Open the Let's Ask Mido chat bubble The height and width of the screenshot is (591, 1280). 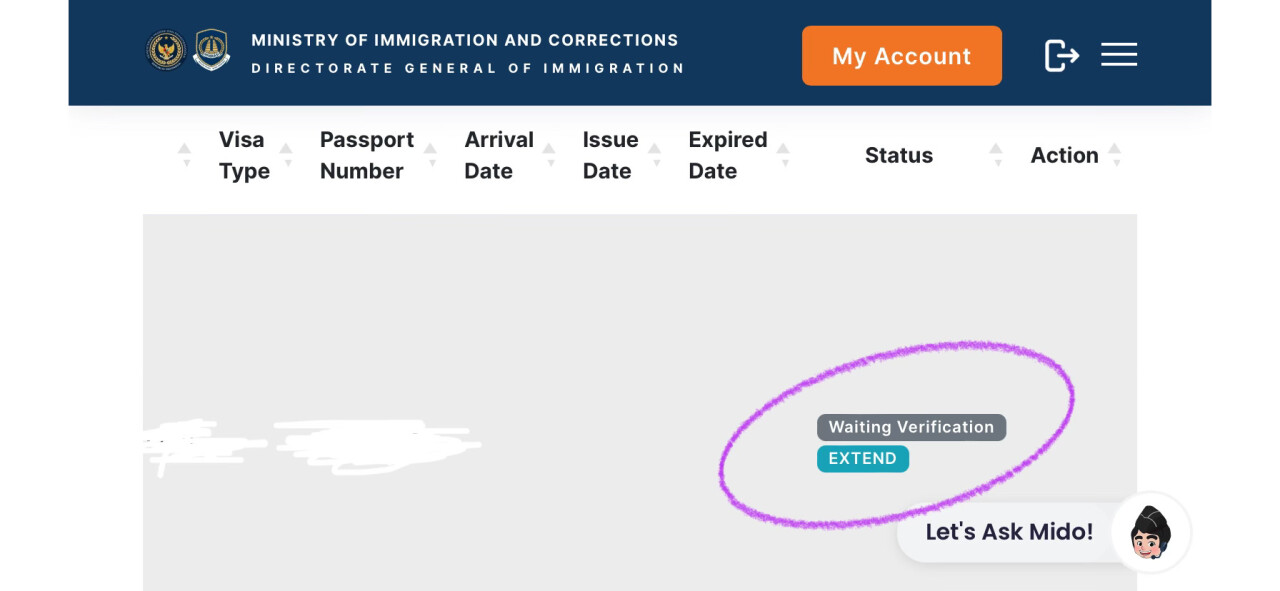pos(1008,532)
